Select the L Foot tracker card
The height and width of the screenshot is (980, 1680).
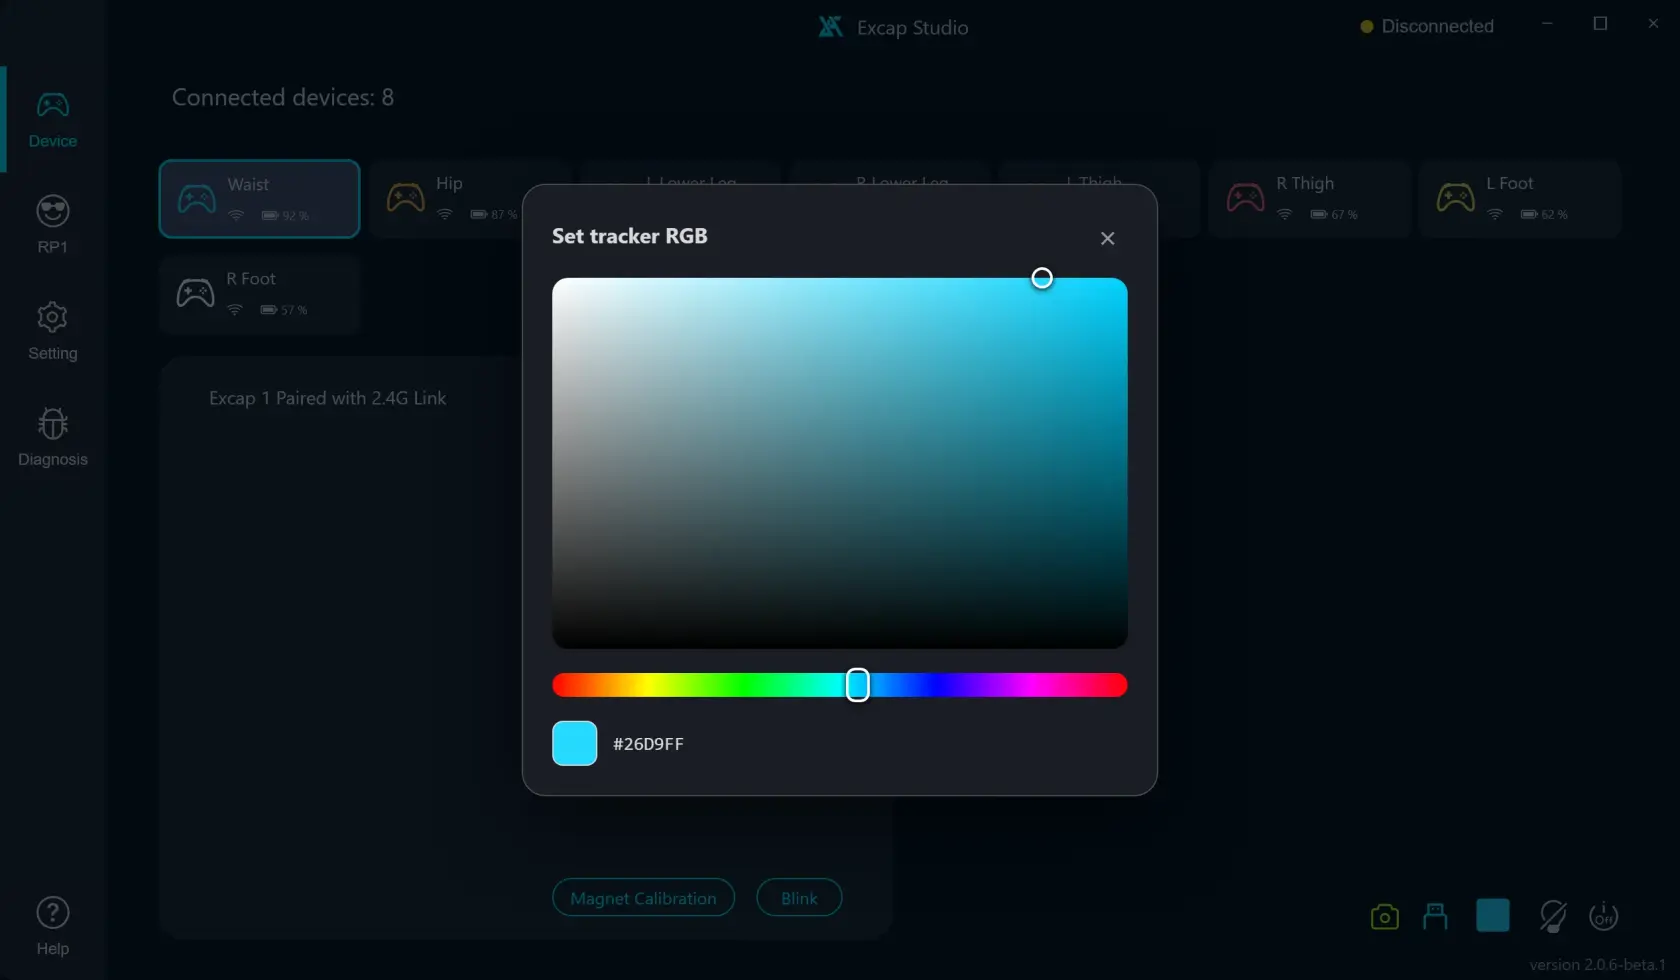click(1520, 198)
